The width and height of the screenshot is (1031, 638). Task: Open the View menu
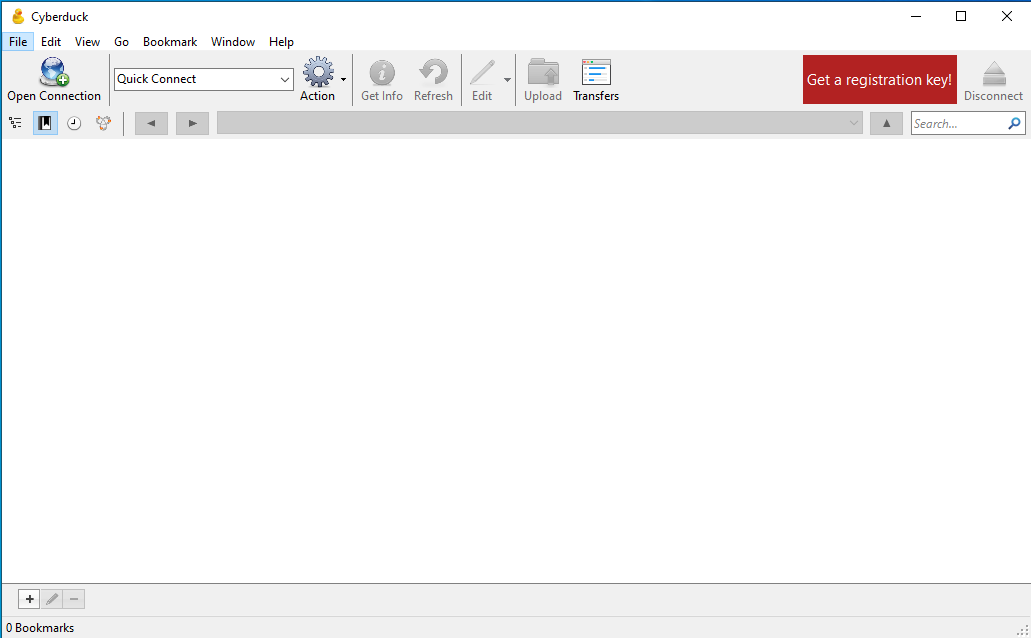click(x=87, y=41)
